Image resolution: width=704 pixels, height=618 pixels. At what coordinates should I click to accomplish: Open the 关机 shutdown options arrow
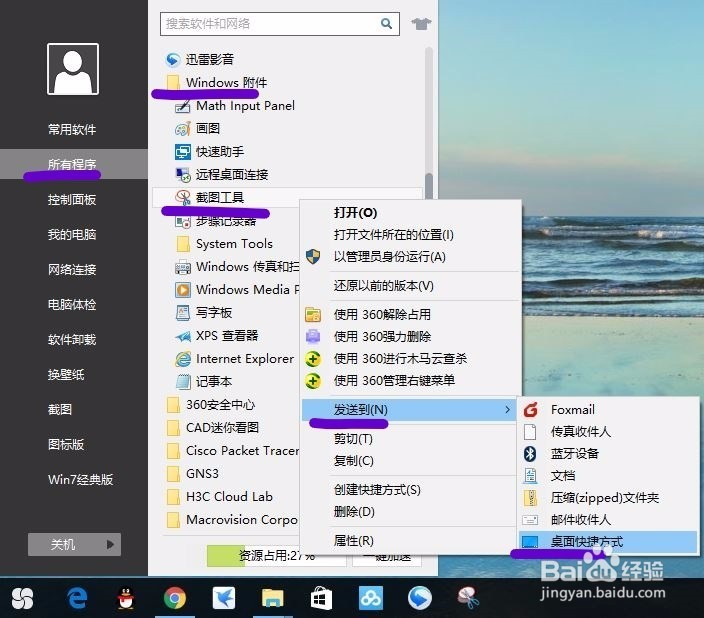pyautogui.click(x=110, y=544)
